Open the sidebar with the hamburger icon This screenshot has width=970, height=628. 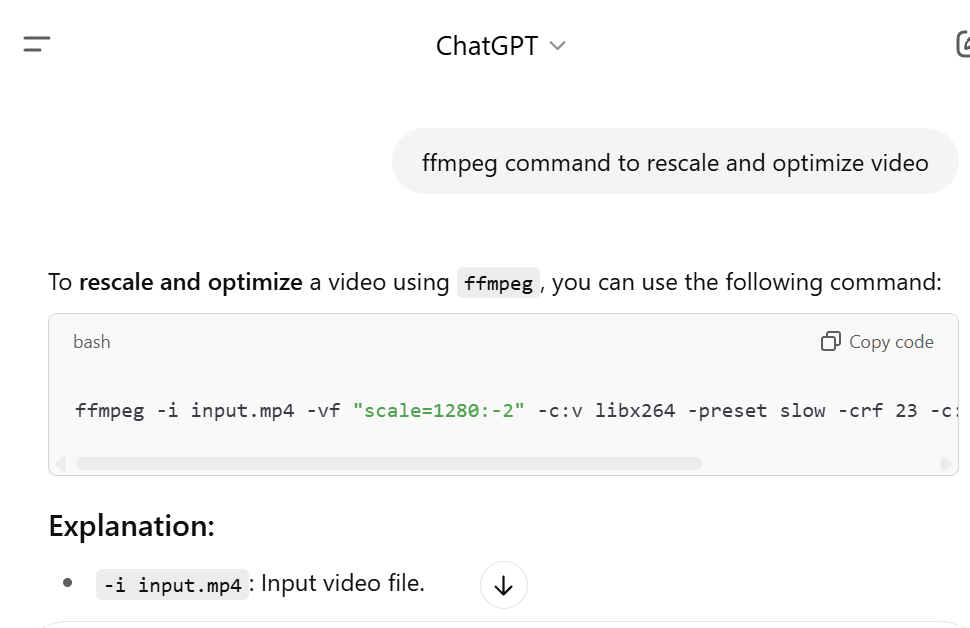[x=36, y=45]
